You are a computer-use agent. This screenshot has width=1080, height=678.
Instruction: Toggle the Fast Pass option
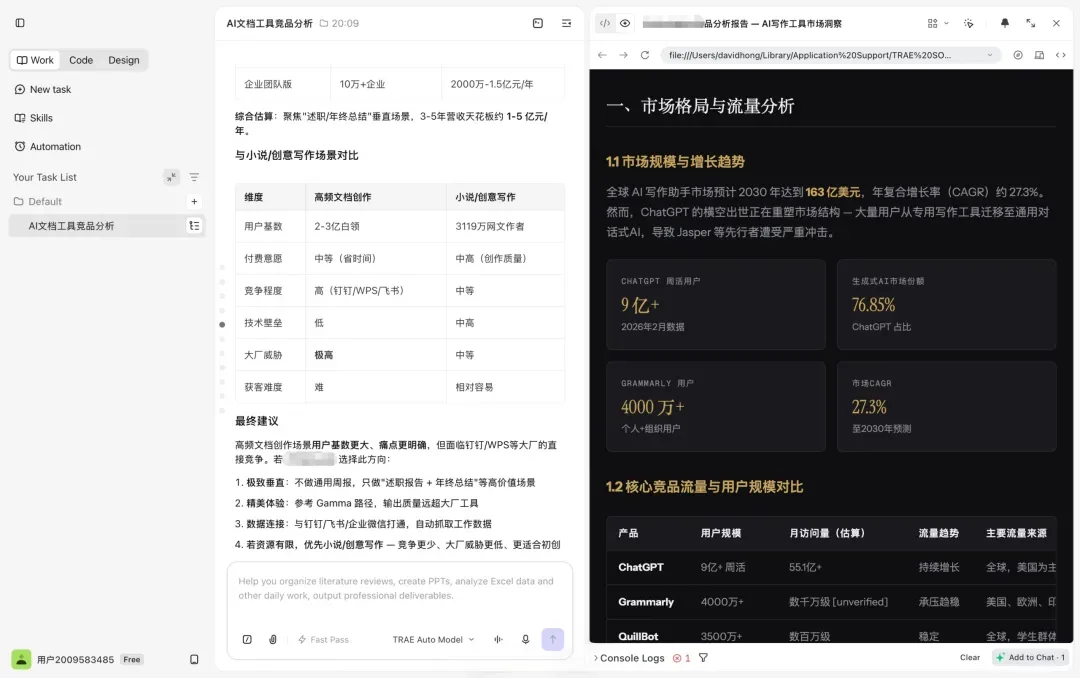pyautogui.click(x=323, y=639)
